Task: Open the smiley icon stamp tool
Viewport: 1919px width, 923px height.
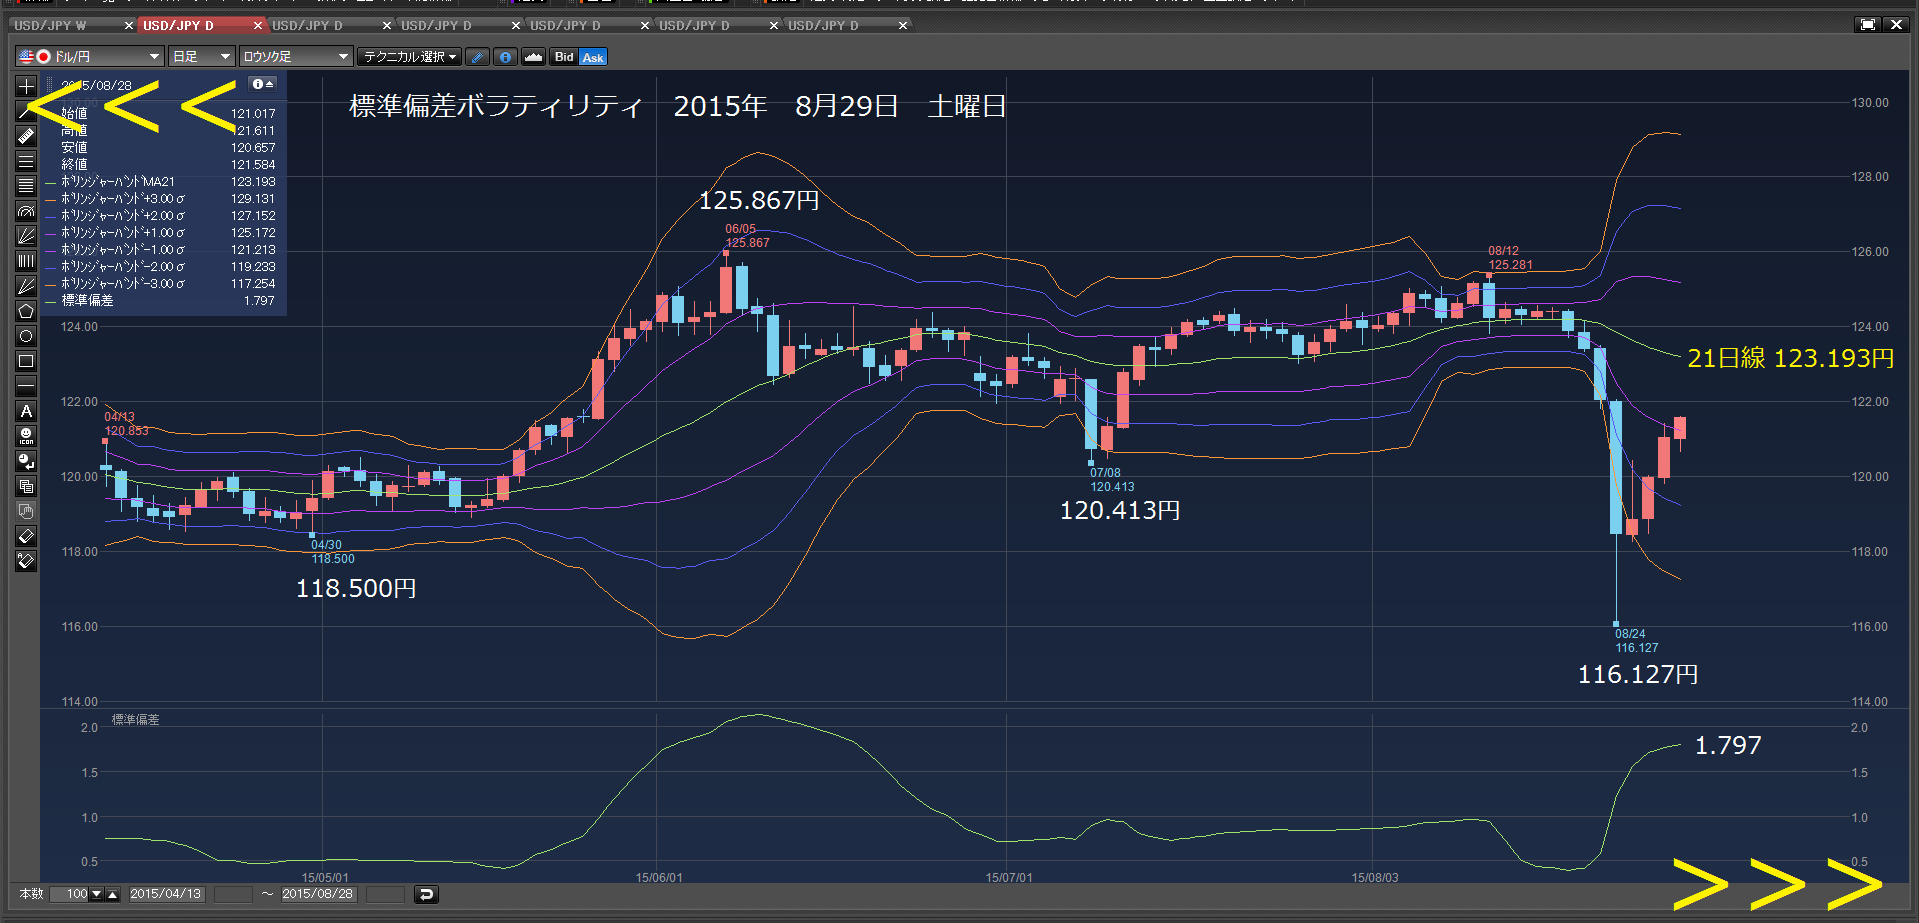Action: pos(26,436)
